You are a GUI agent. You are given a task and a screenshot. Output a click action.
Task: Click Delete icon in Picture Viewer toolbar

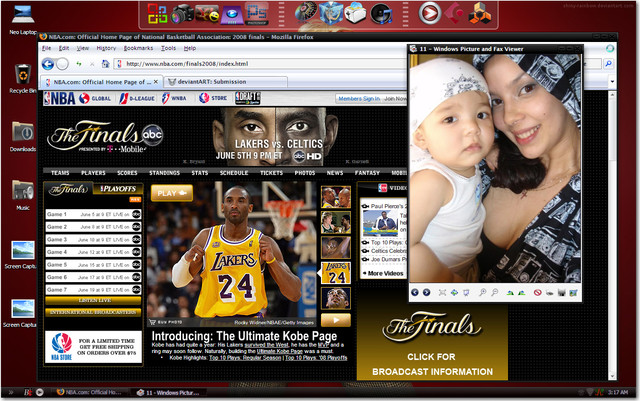pyautogui.click(x=536, y=292)
